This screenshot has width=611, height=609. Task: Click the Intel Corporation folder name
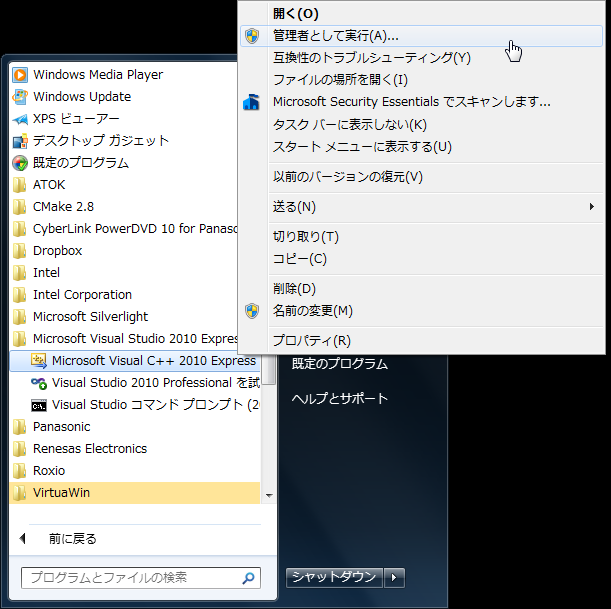coord(82,295)
